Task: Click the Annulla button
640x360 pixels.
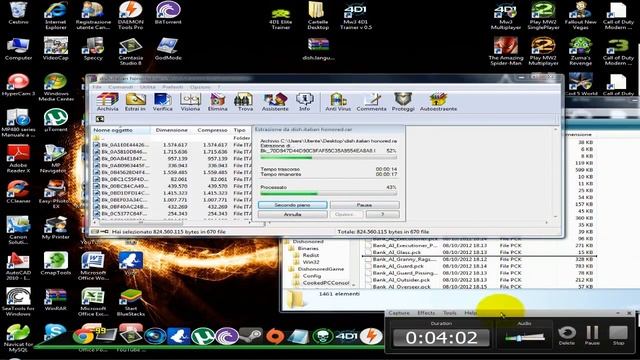Action: pos(293,214)
